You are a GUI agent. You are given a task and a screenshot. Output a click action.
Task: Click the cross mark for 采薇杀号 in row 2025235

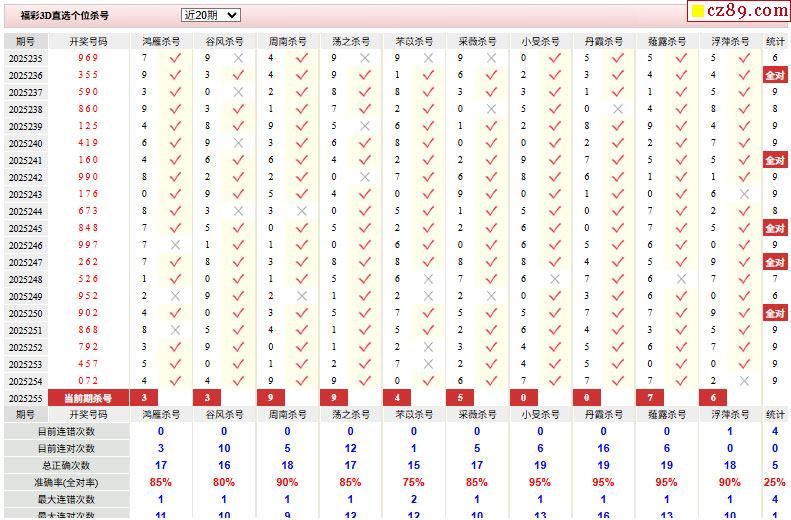tap(491, 58)
